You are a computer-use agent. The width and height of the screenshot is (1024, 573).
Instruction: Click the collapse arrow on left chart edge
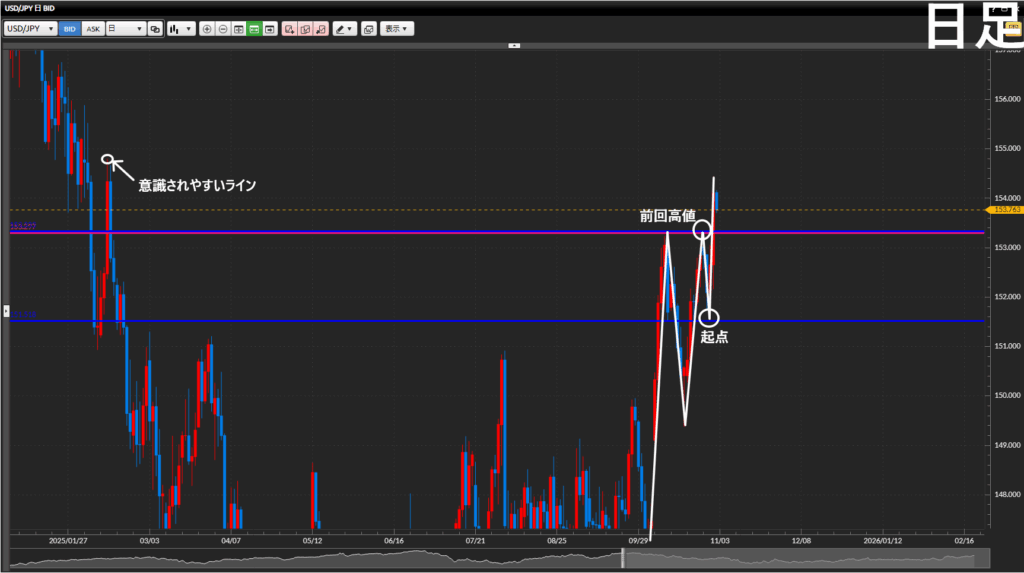coord(7,310)
